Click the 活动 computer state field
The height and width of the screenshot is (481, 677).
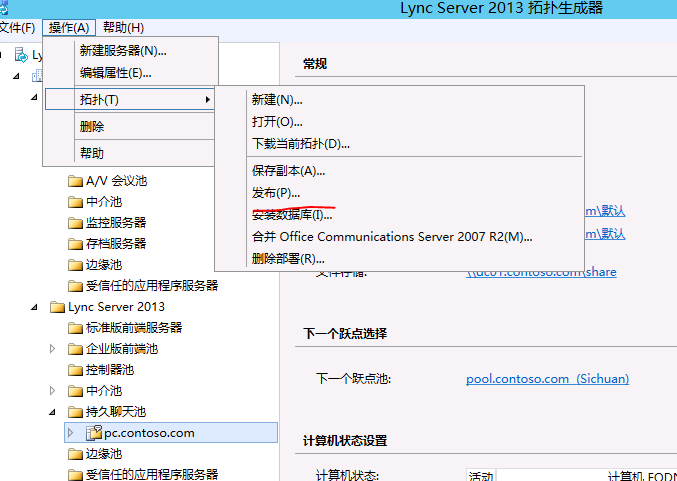point(481,475)
